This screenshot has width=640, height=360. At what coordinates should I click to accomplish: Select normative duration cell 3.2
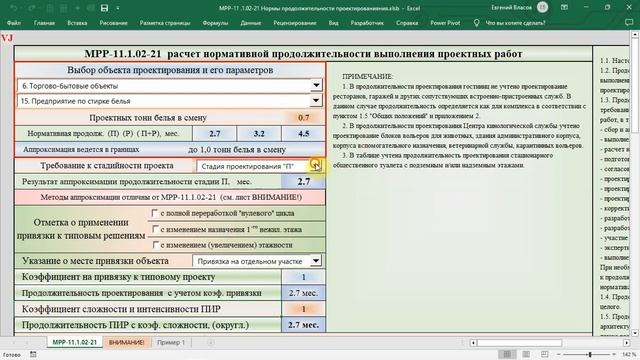pyautogui.click(x=259, y=133)
